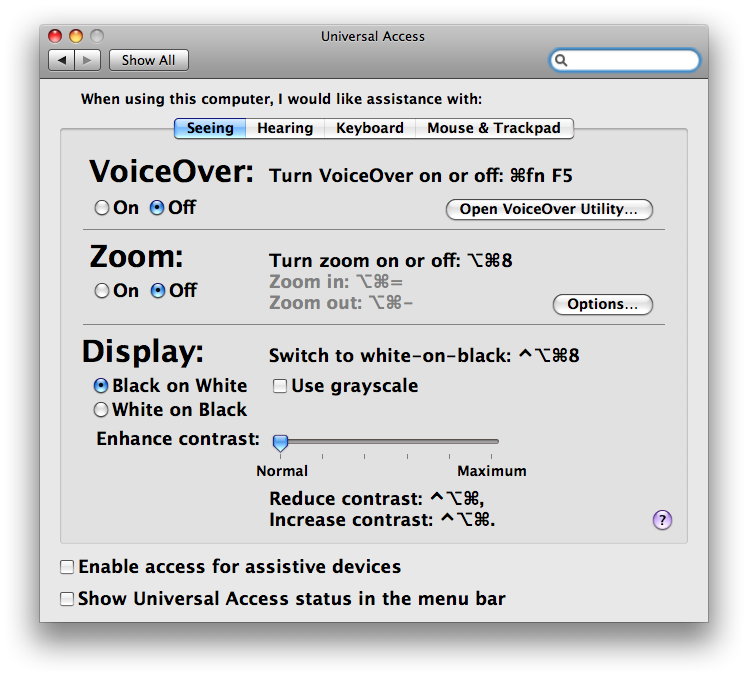Click Show All button

pos(148,60)
